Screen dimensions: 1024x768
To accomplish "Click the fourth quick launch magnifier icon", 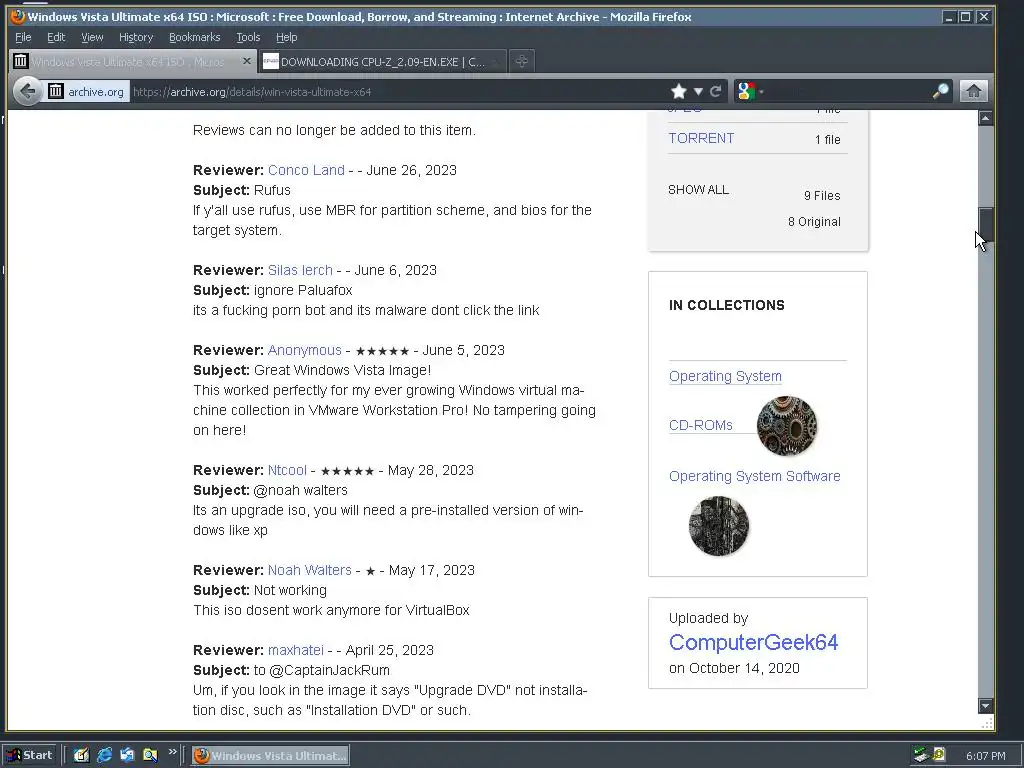I will (x=150, y=756).
